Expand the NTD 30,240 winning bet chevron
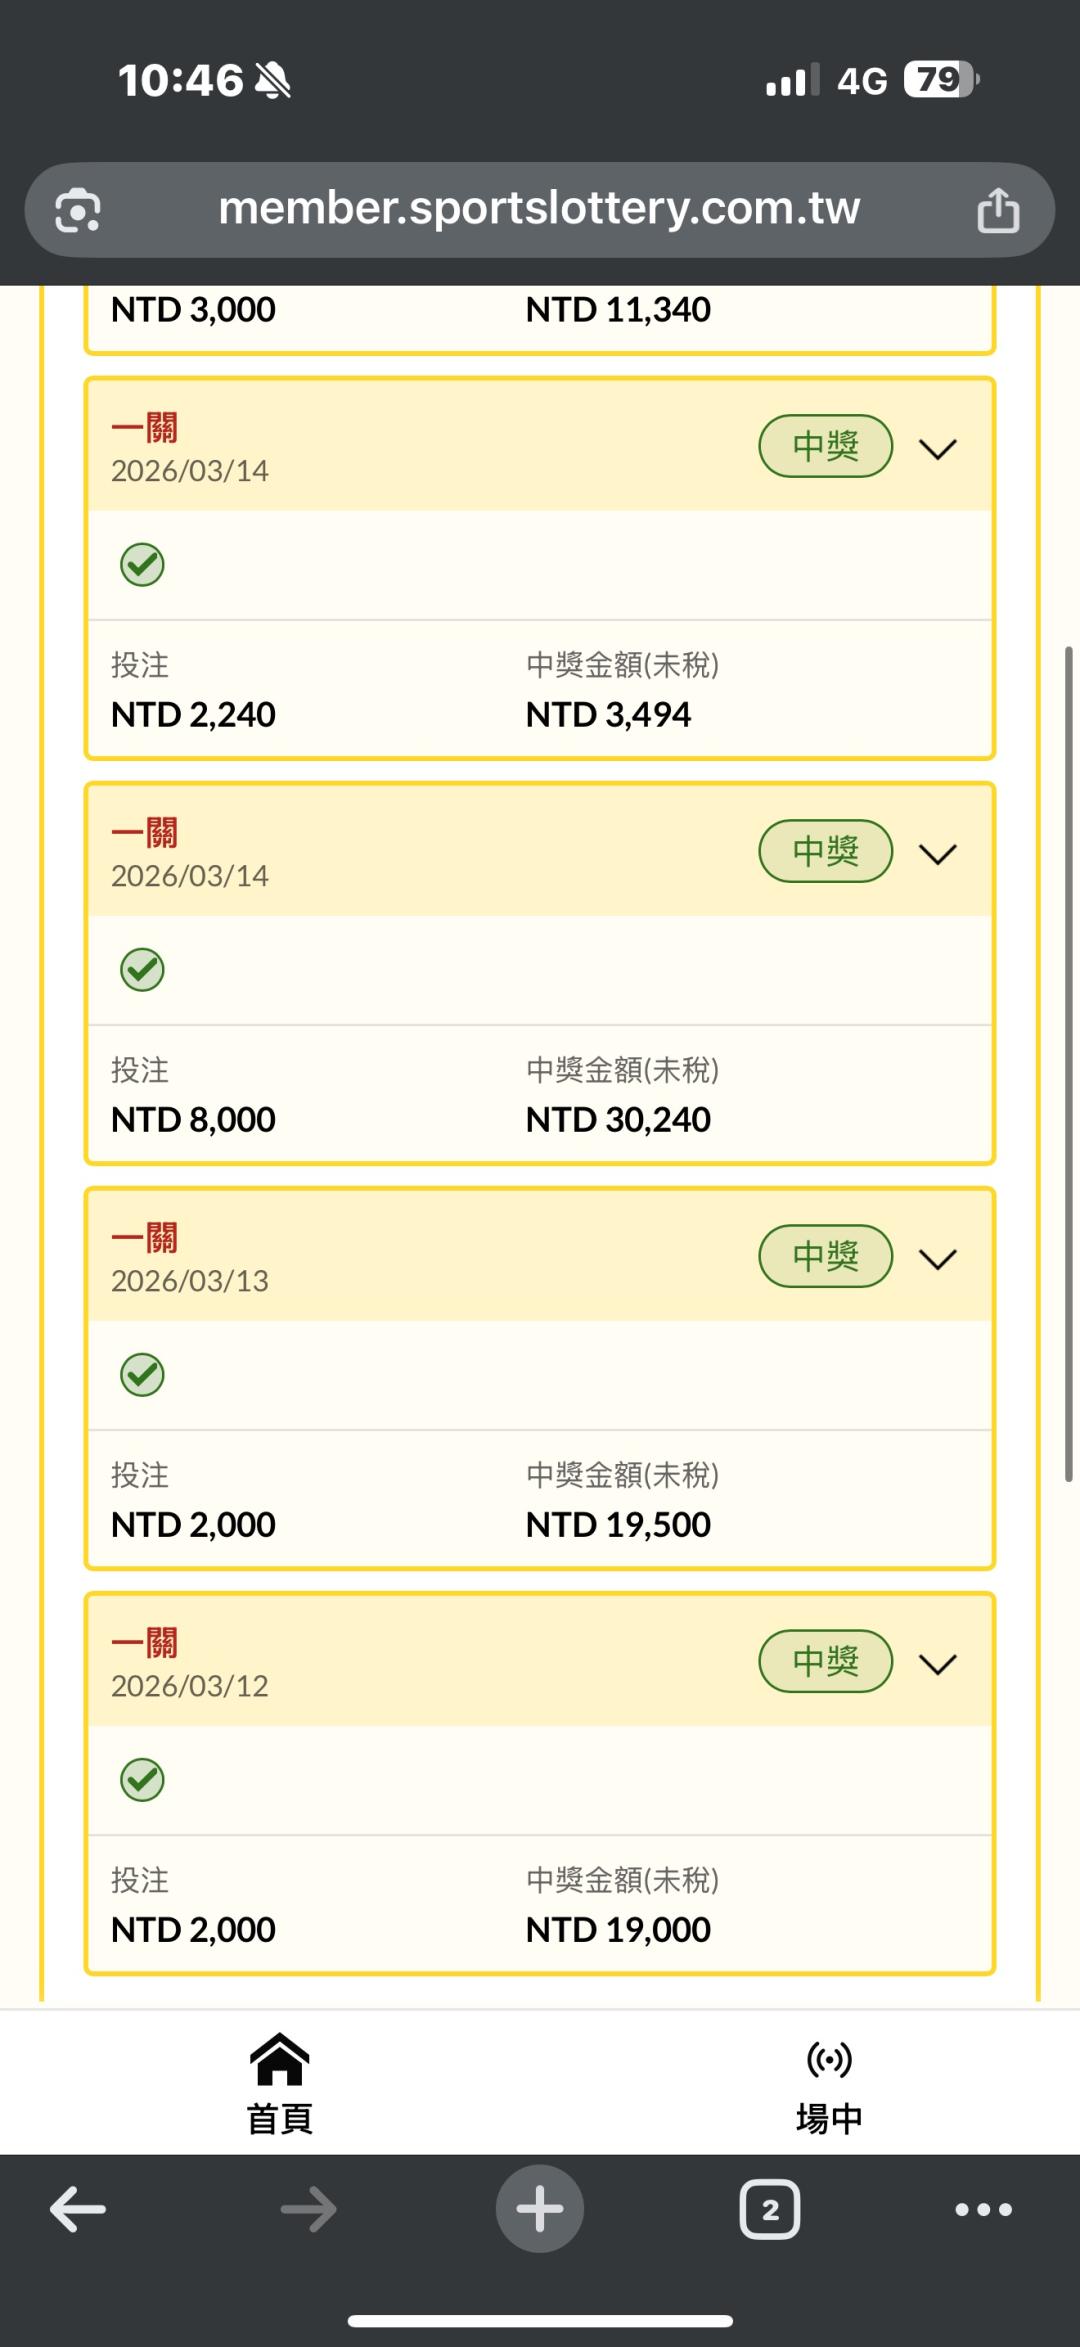1080x2347 pixels. pos(938,854)
